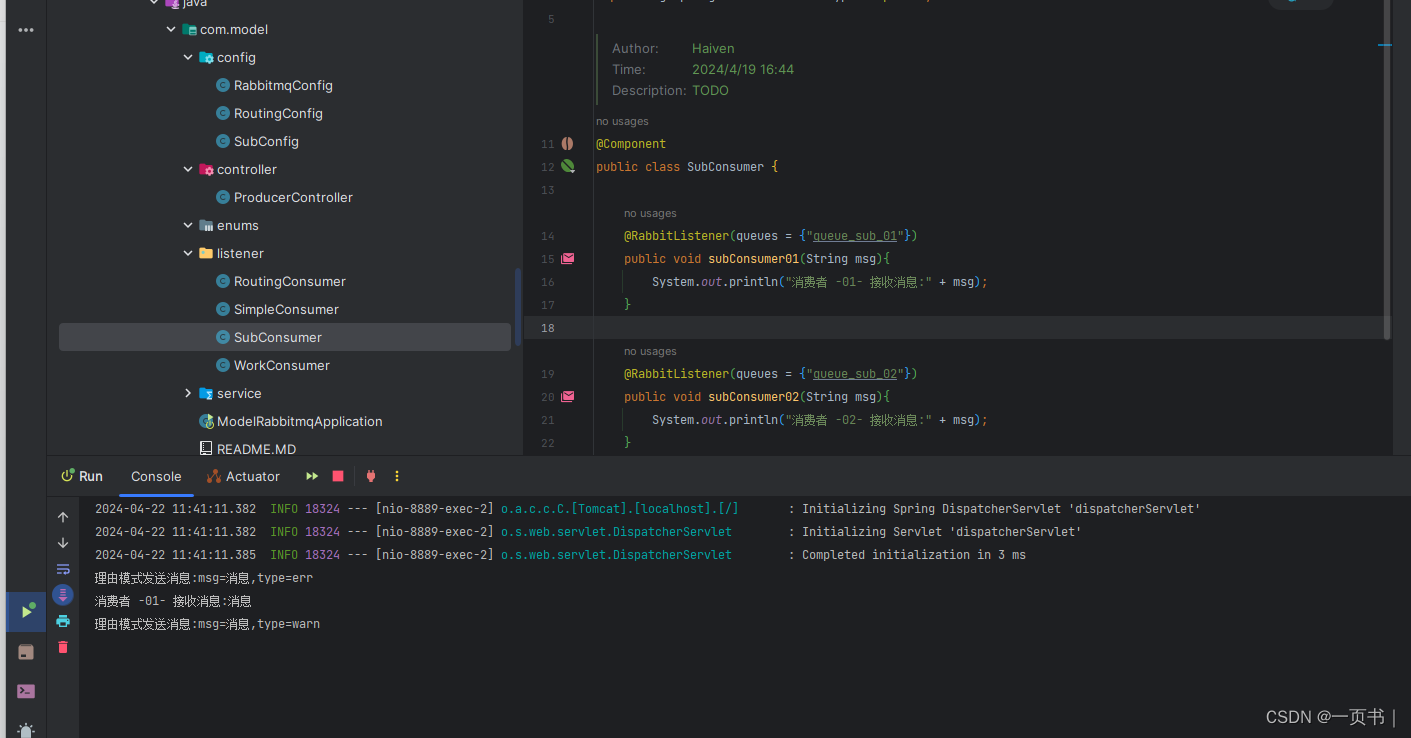
Task: Collapse the config folder
Action: [188, 58]
